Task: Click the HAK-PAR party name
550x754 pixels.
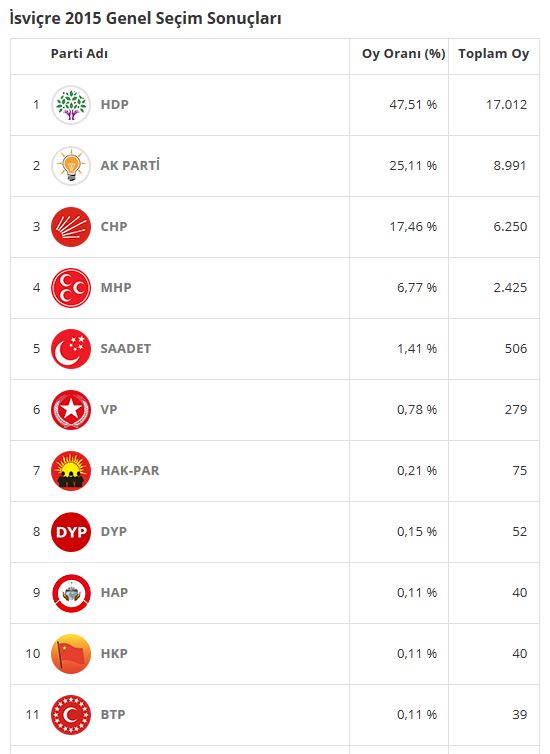Action: point(130,471)
